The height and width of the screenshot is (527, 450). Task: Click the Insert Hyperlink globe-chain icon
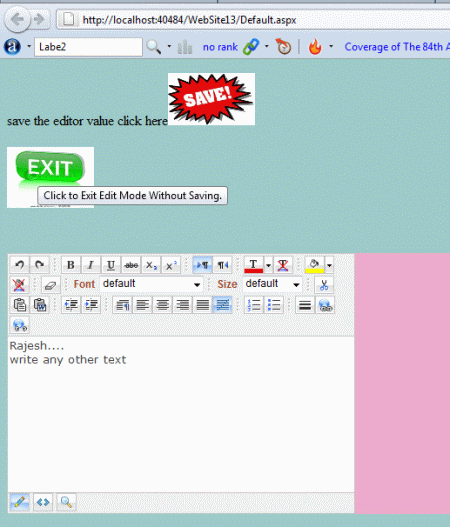click(325, 305)
